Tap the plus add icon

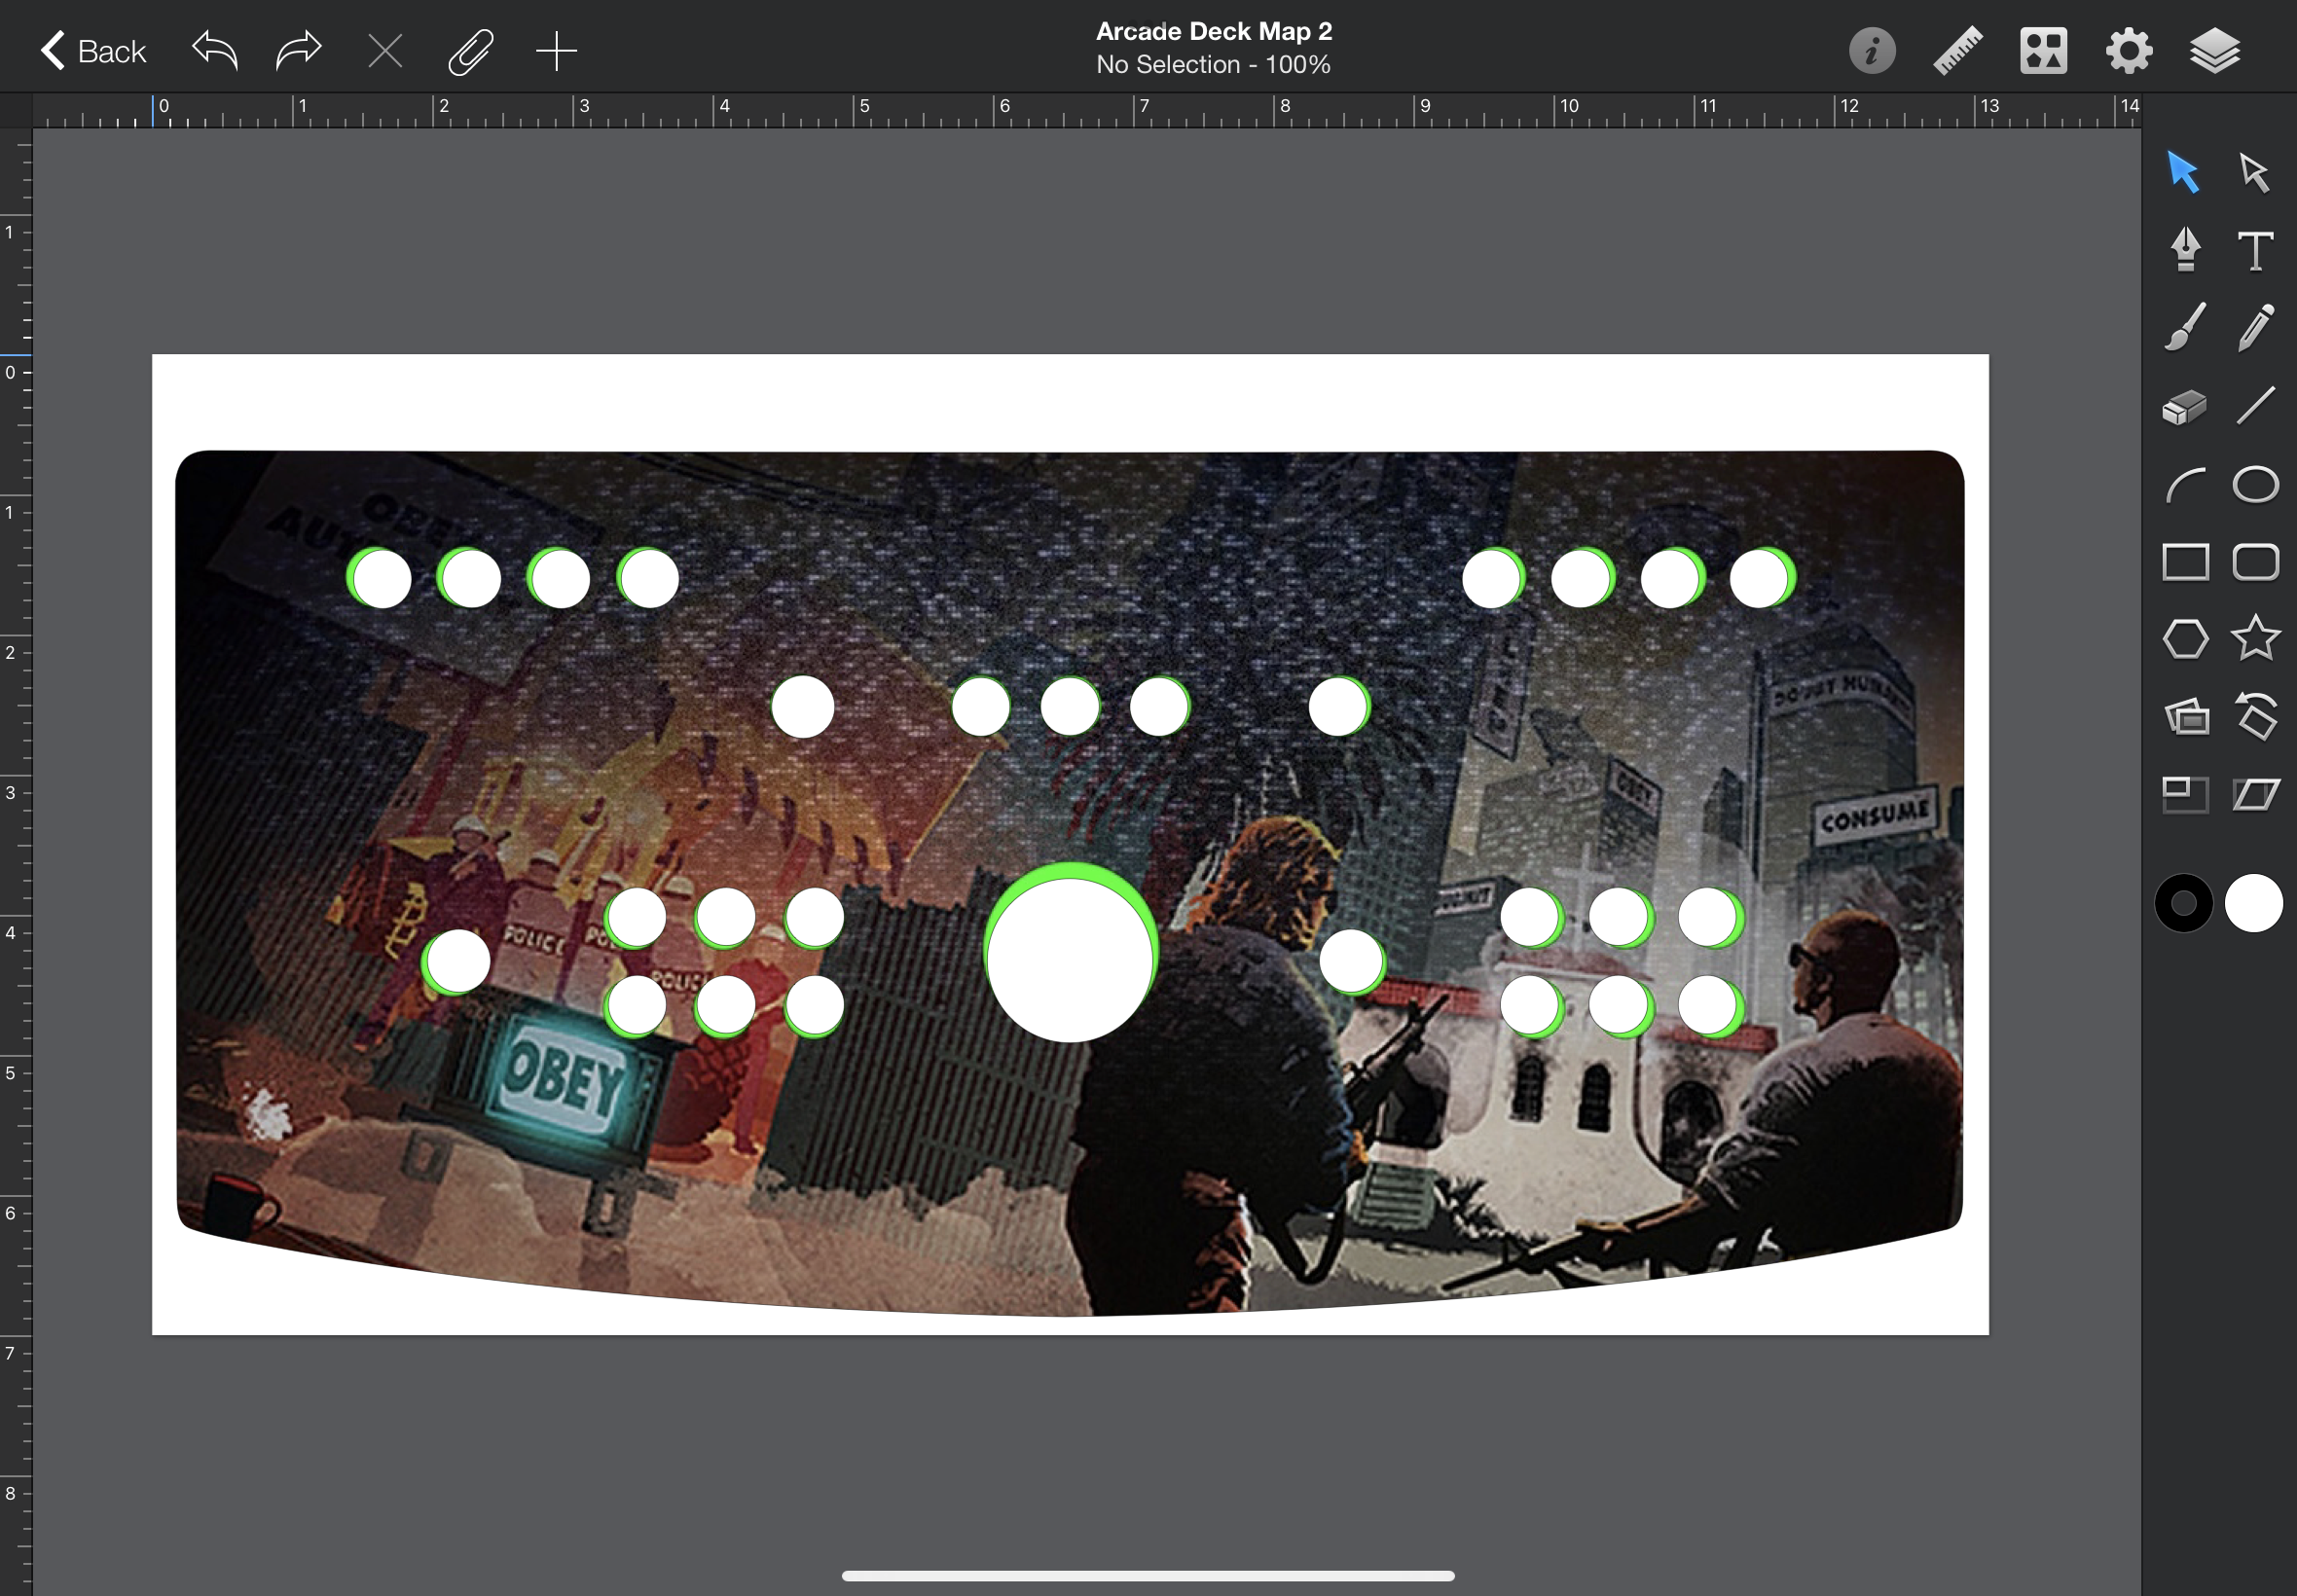(556, 51)
